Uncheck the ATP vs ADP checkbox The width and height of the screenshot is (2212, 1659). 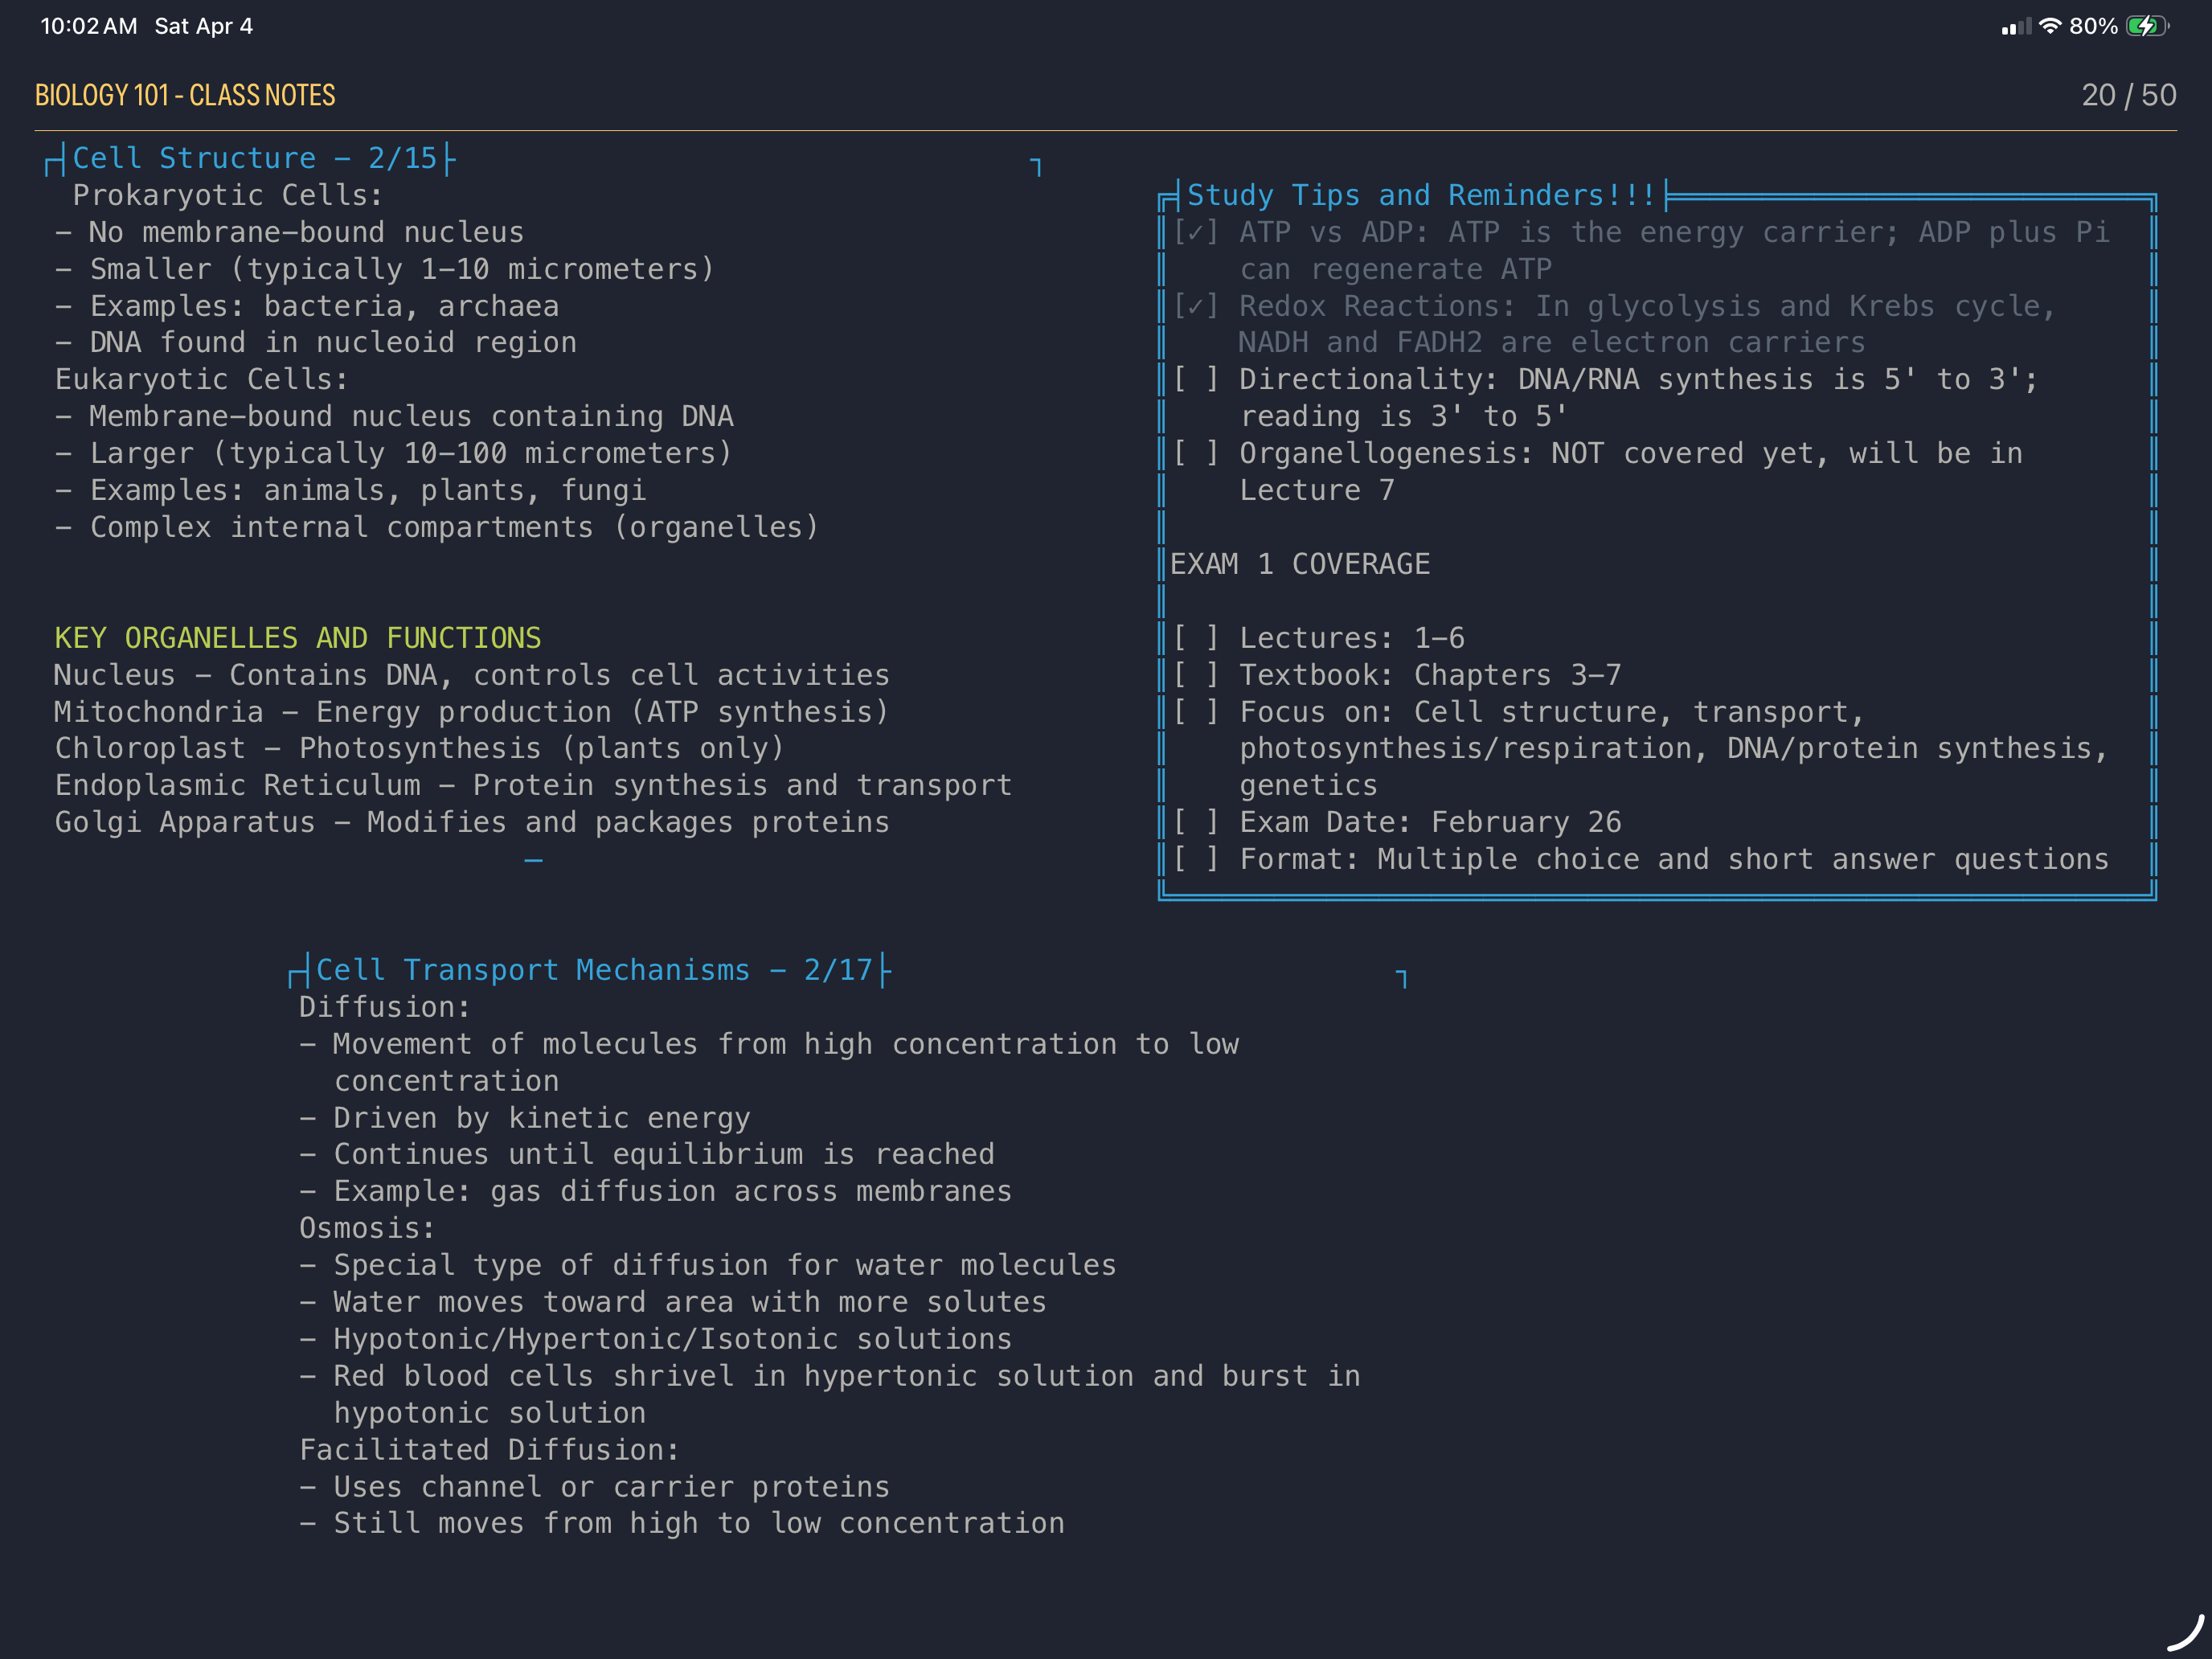coord(1195,233)
